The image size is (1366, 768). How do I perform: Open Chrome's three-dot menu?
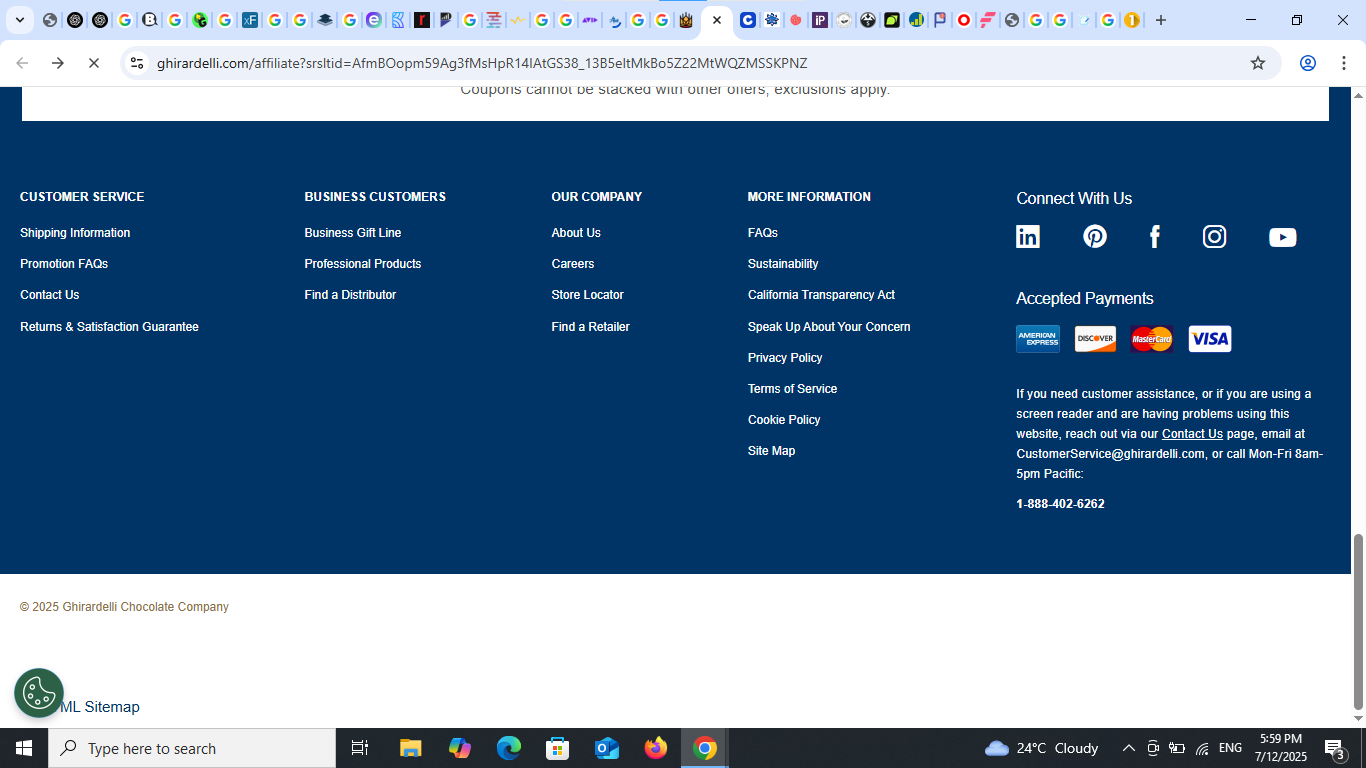tap(1344, 63)
